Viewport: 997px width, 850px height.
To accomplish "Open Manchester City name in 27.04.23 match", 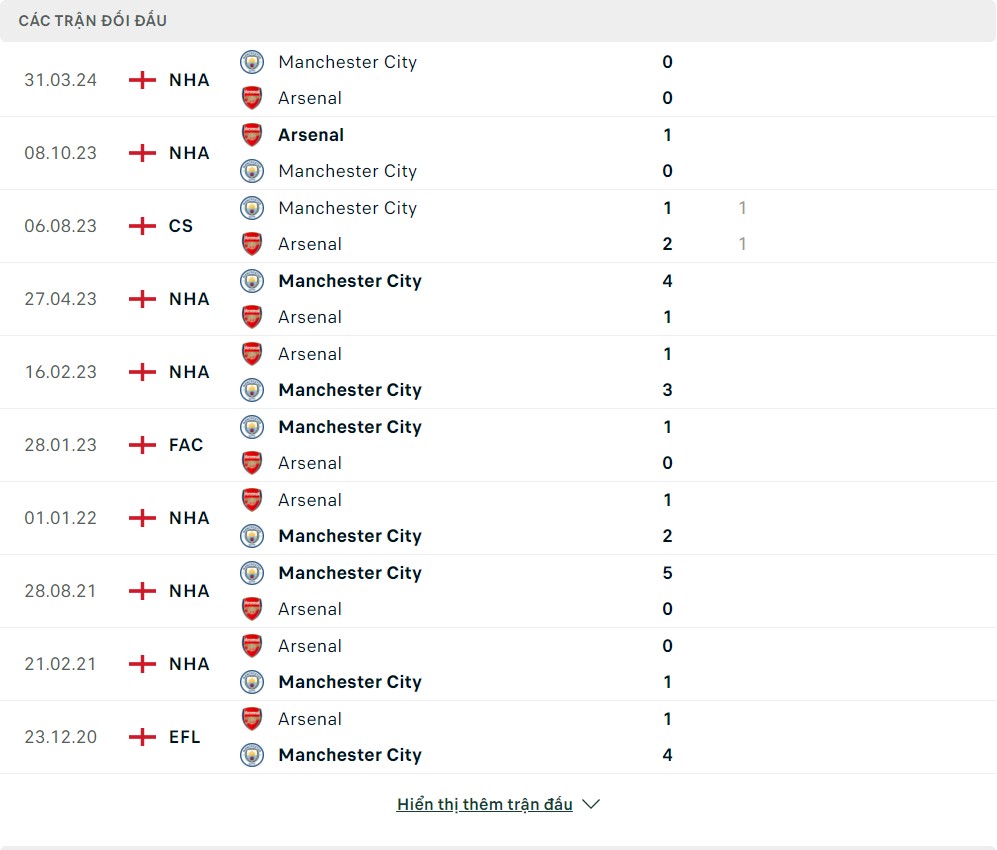I will click(350, 281).
